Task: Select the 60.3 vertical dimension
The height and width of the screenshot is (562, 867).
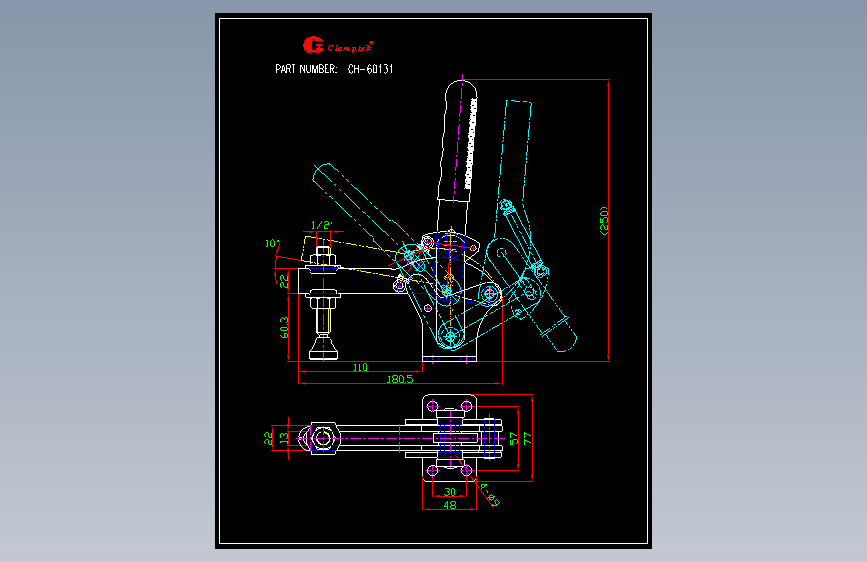Action: 284,327
